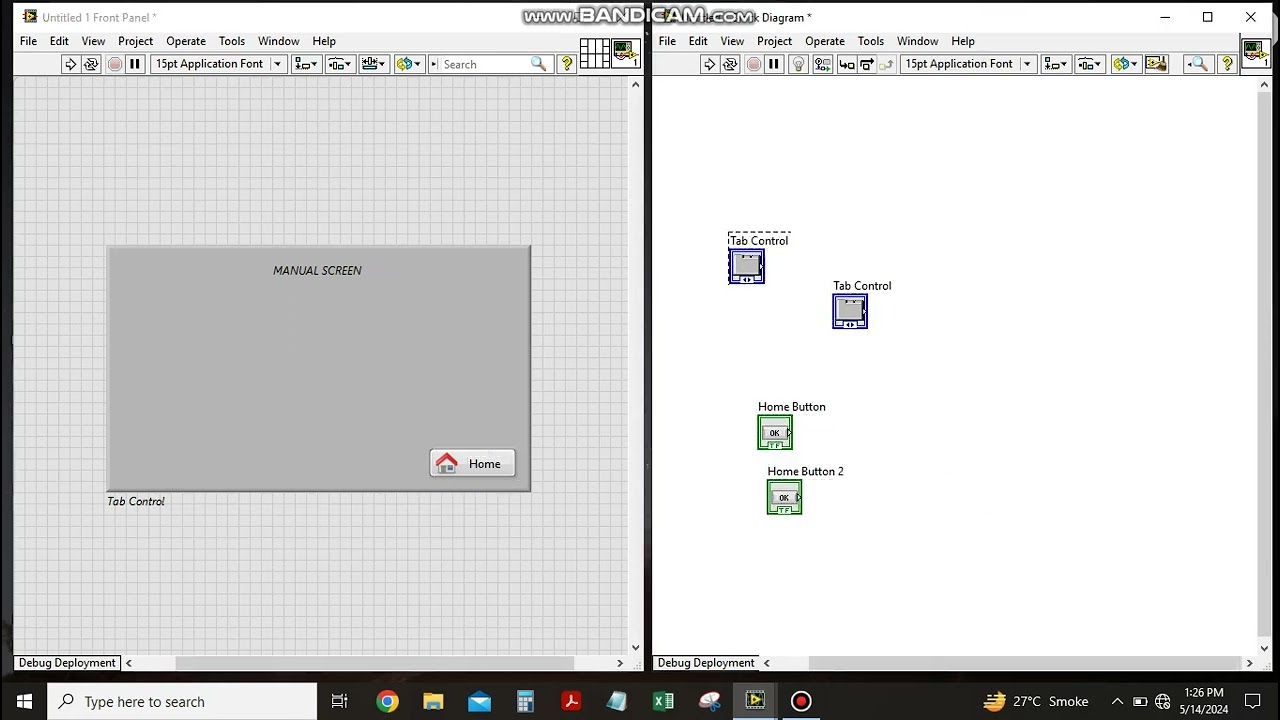Open Windows Start menu
1280x720 pixels.
click(x=24, y=701)
